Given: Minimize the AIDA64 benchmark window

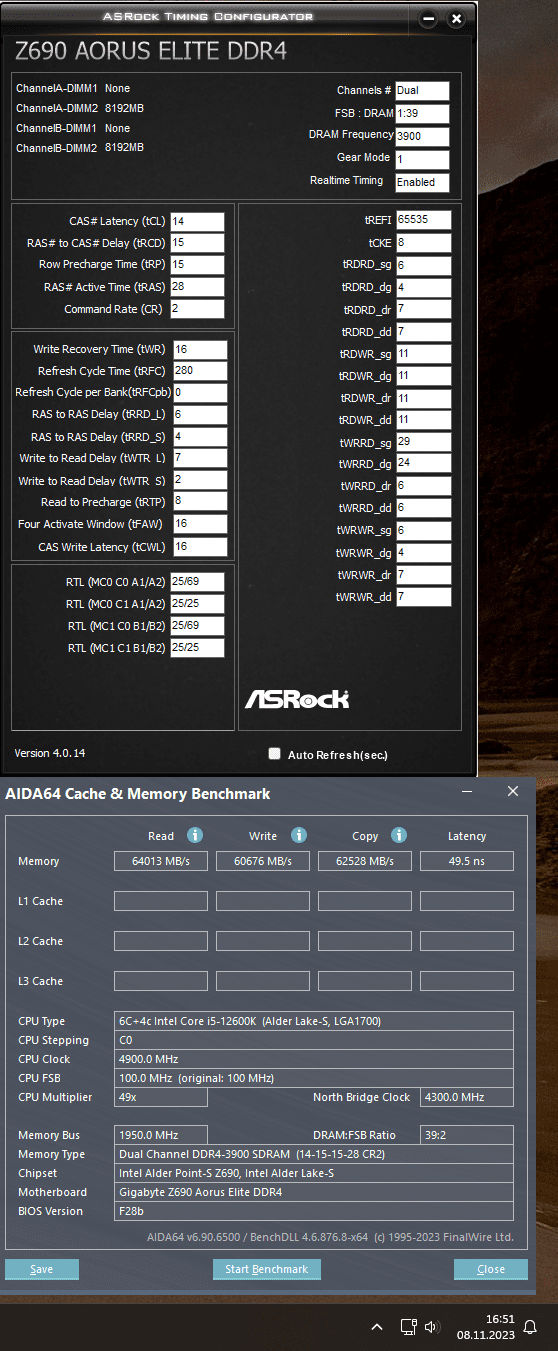Looking at the screenshot, I should [x=468, y=792].
